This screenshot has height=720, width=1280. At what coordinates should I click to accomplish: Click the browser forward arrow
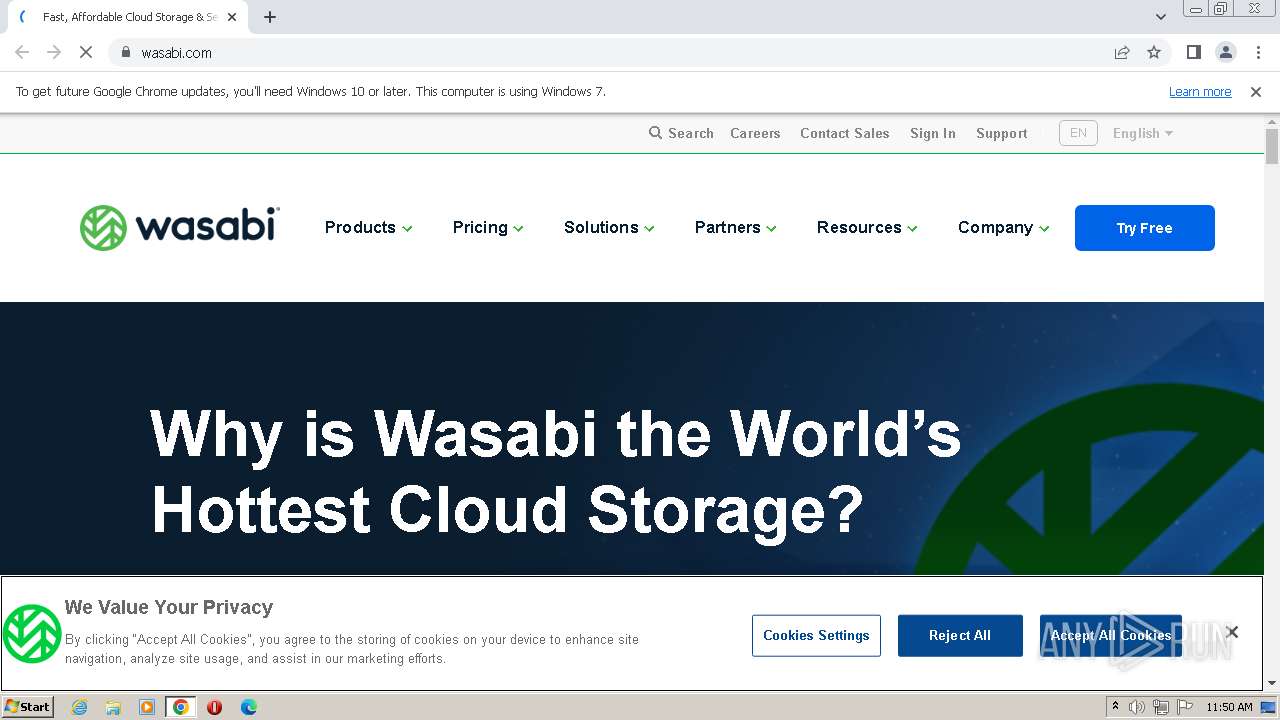point(54,52)
